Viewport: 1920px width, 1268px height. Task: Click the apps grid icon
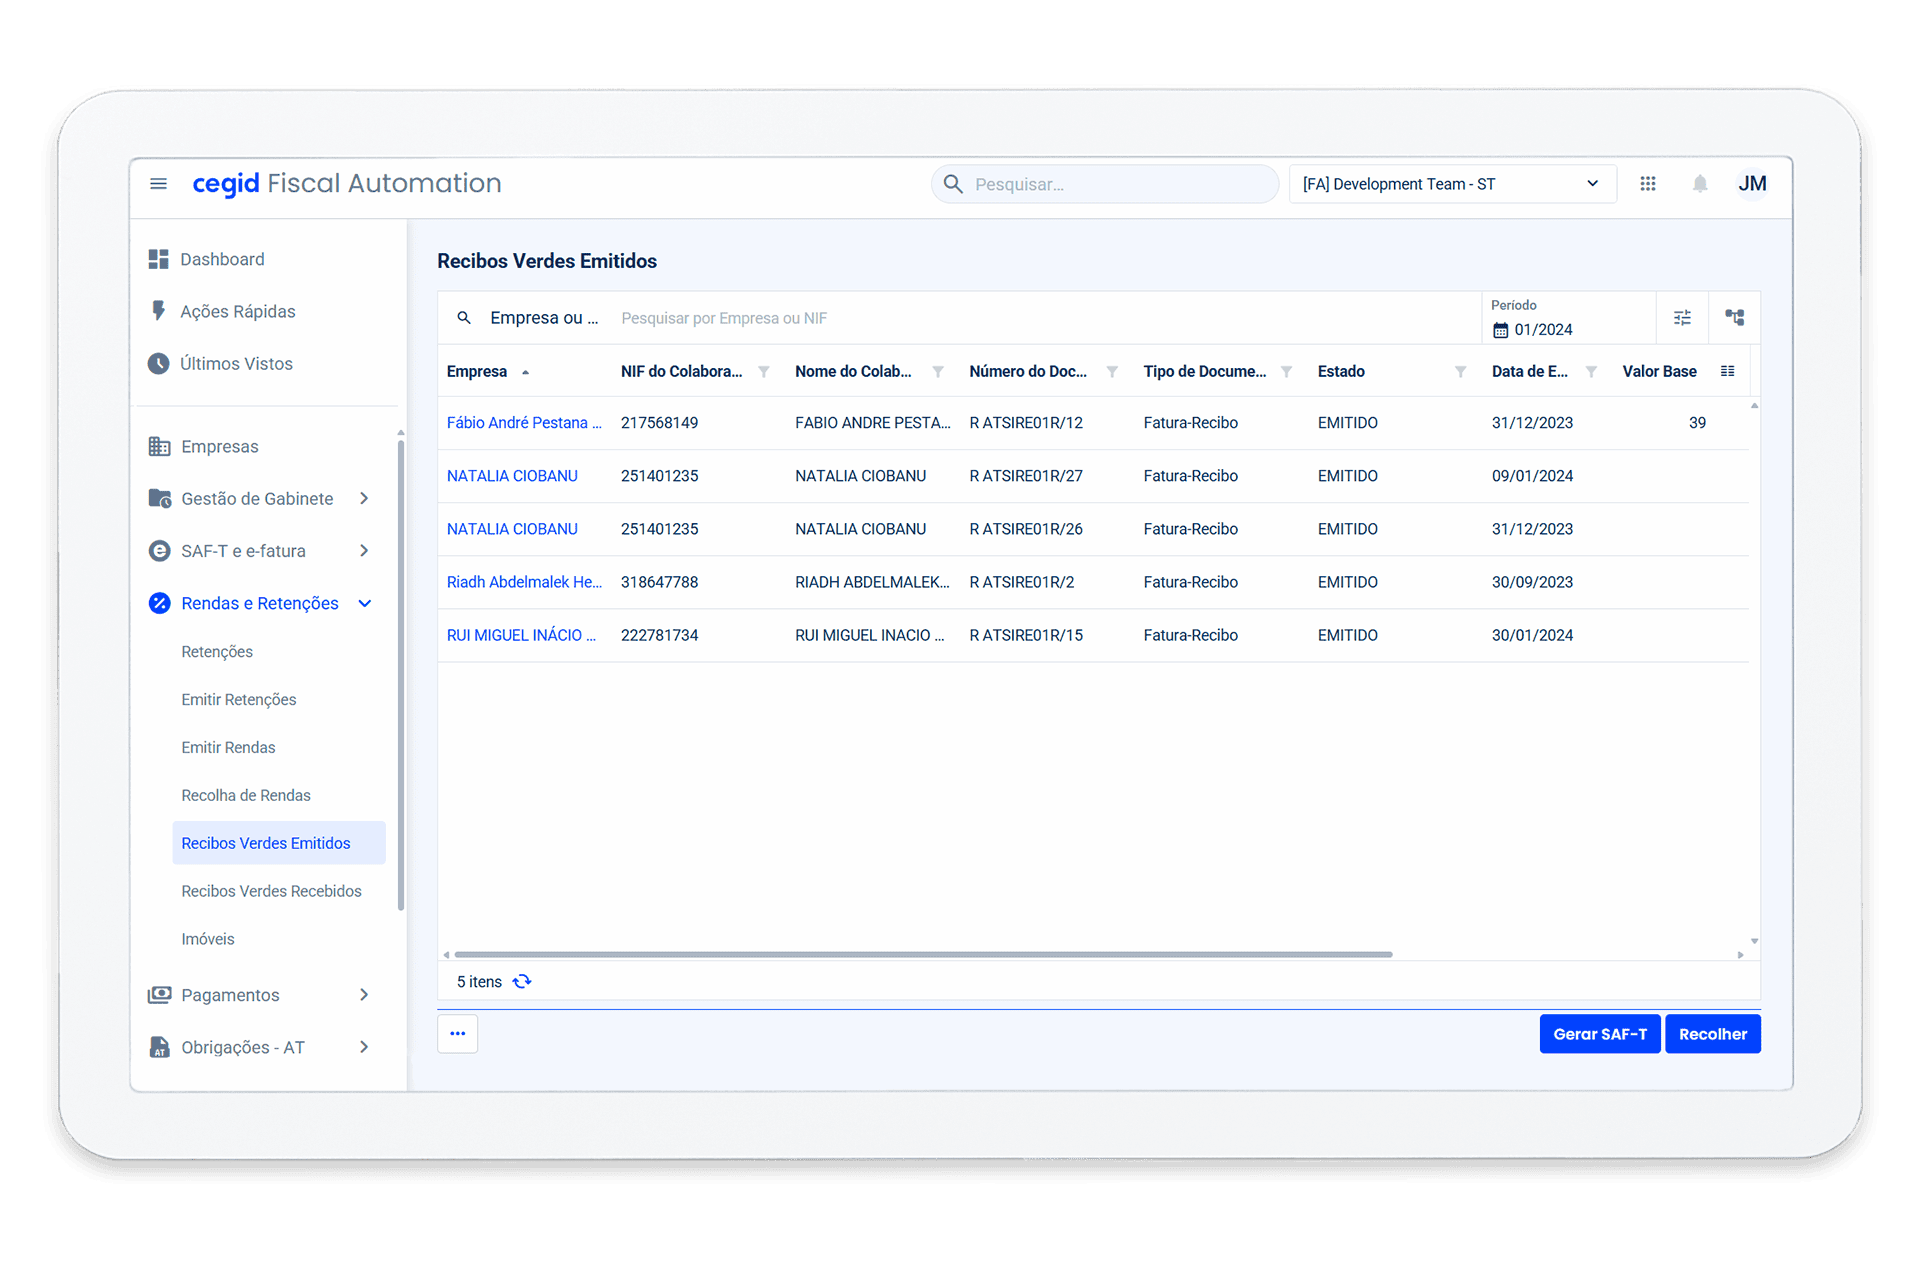tap(1648, 184)
